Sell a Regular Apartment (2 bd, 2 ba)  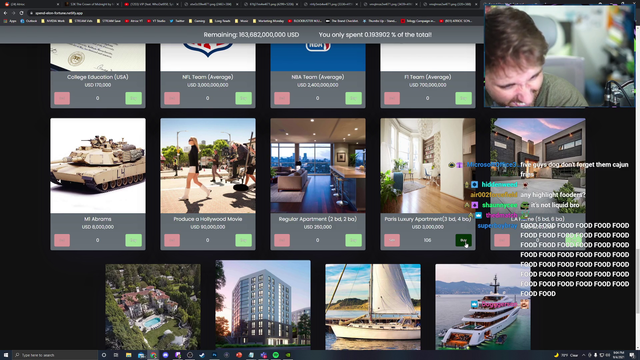282,240
